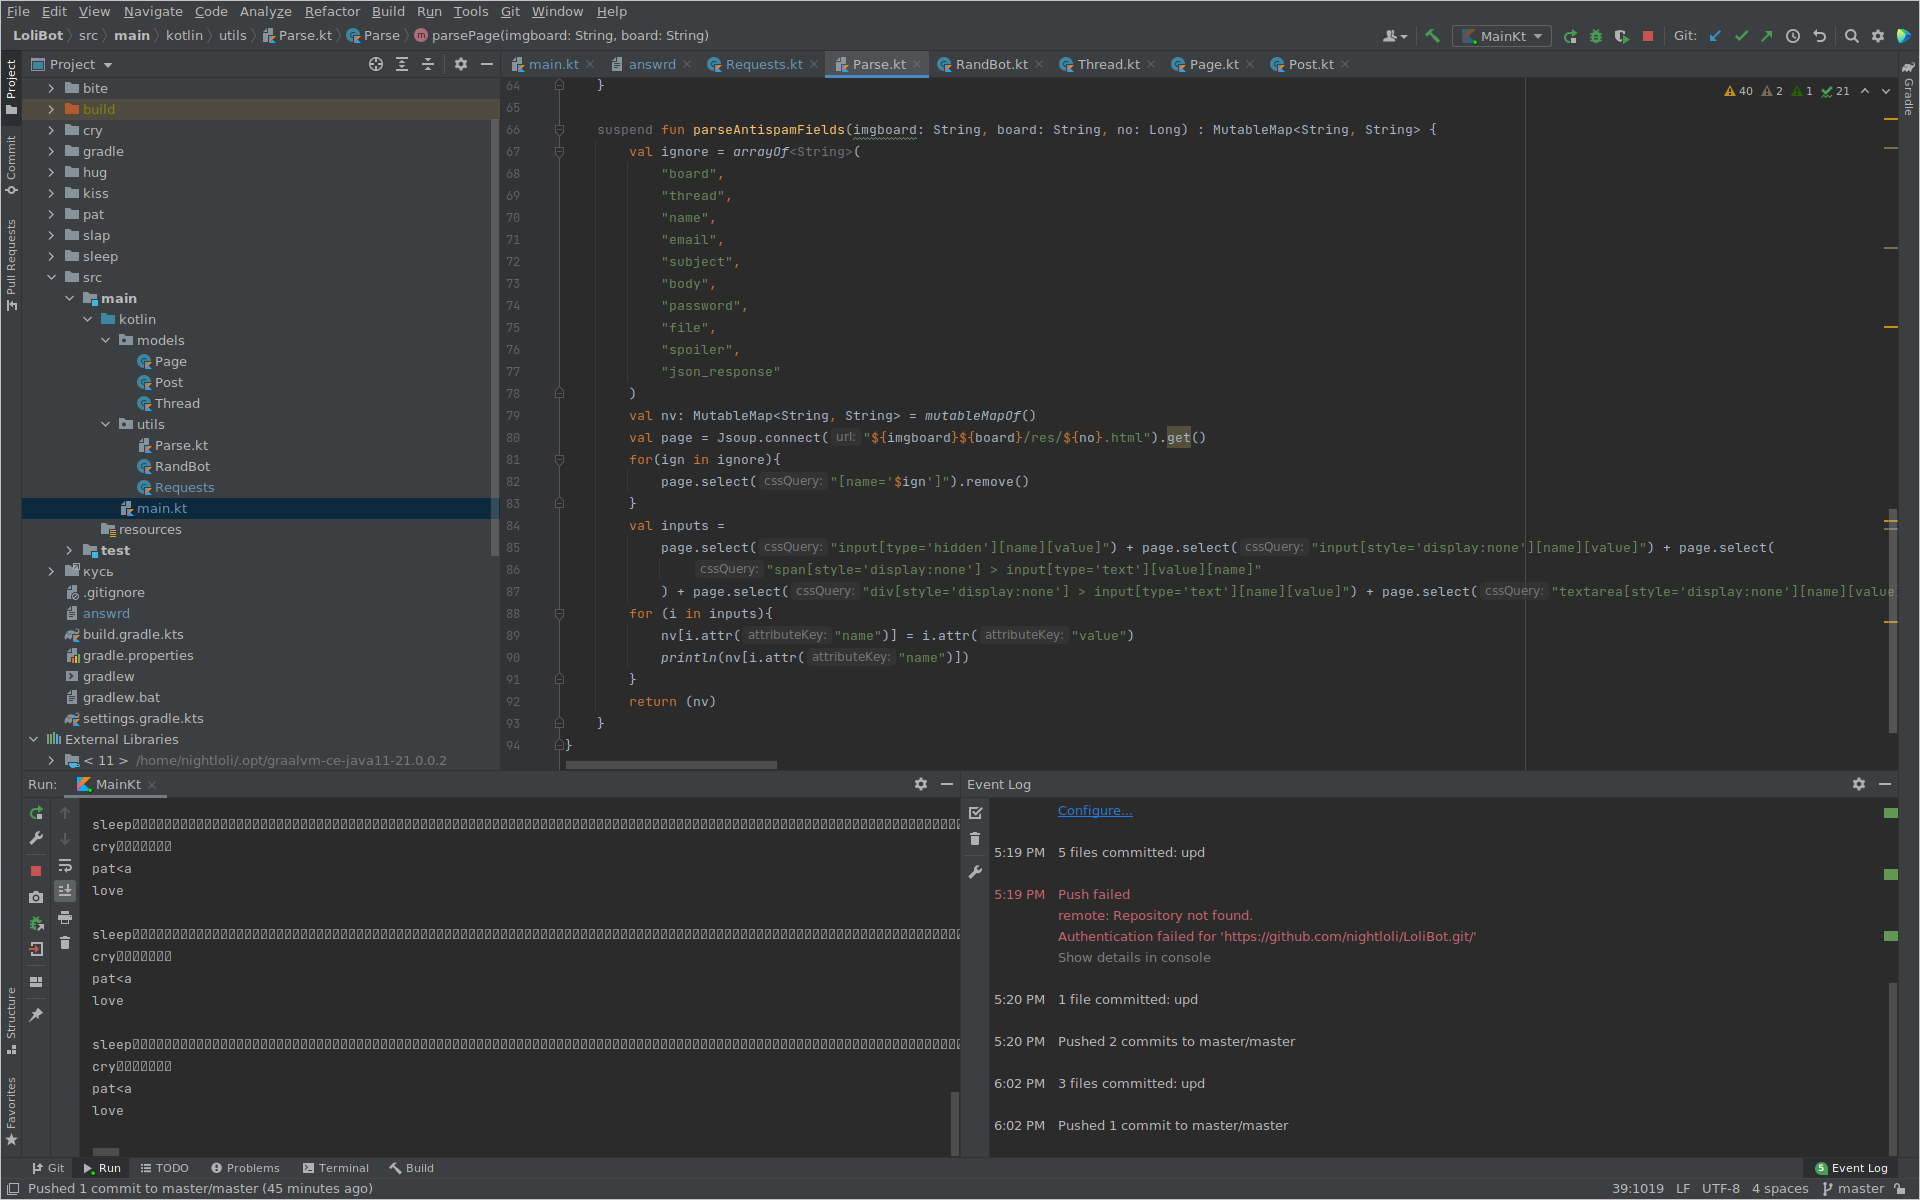The width and height of the screenshot is (1920, 1200).
Task: Toggle scroll to end in Run console
Action: tap(65, 890)
